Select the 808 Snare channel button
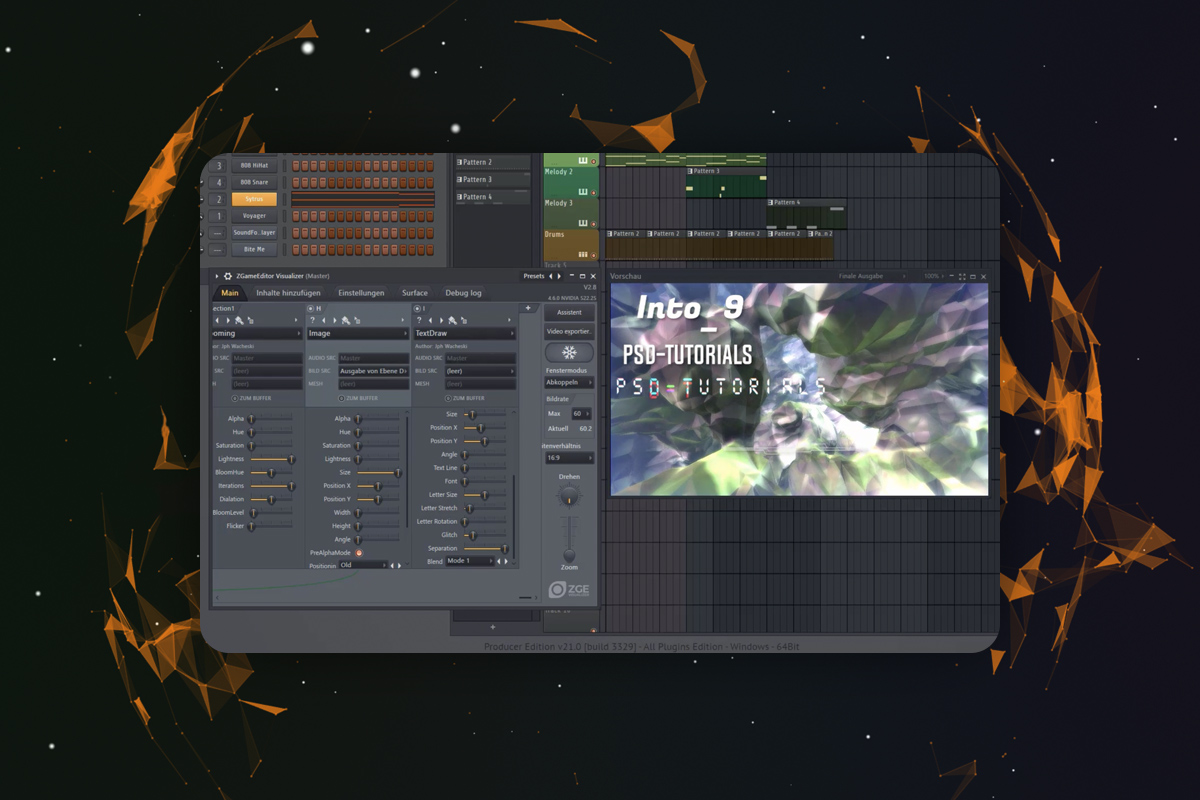 [254, 182]
